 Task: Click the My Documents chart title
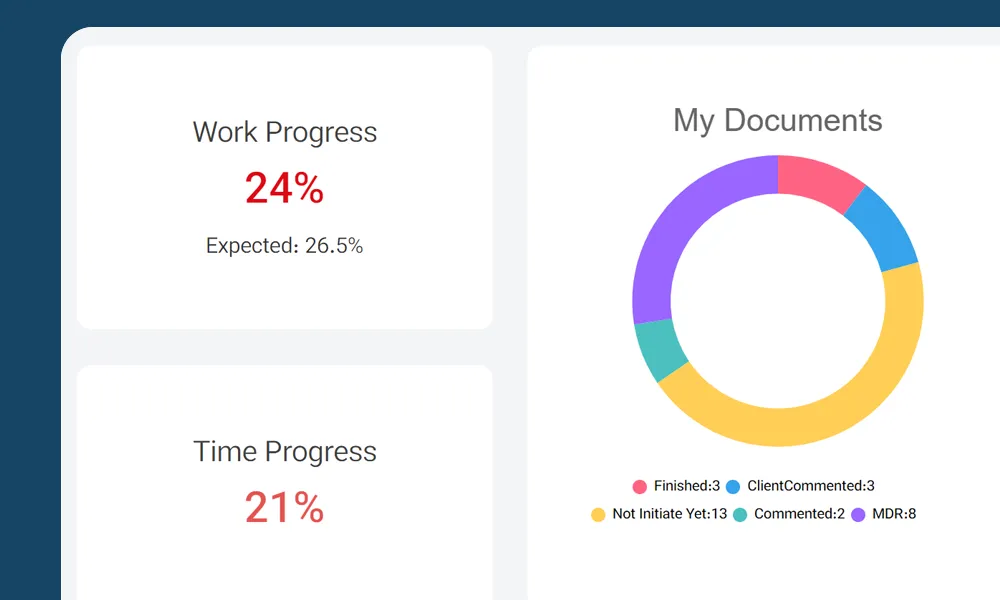point(778,120)
